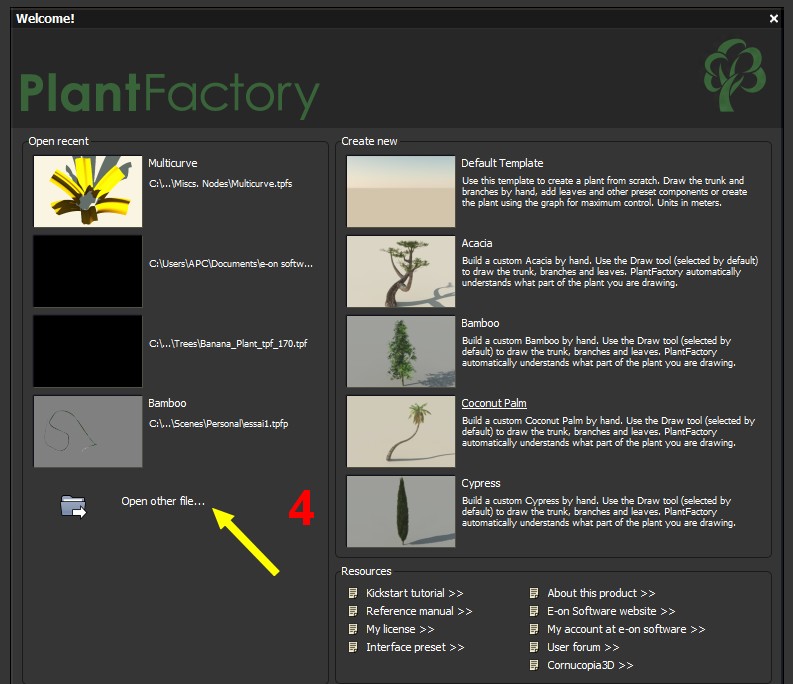This screenshot has height=684, width=793.
Task: Click the essai1.tpfp path text
Action: point(218,423)
